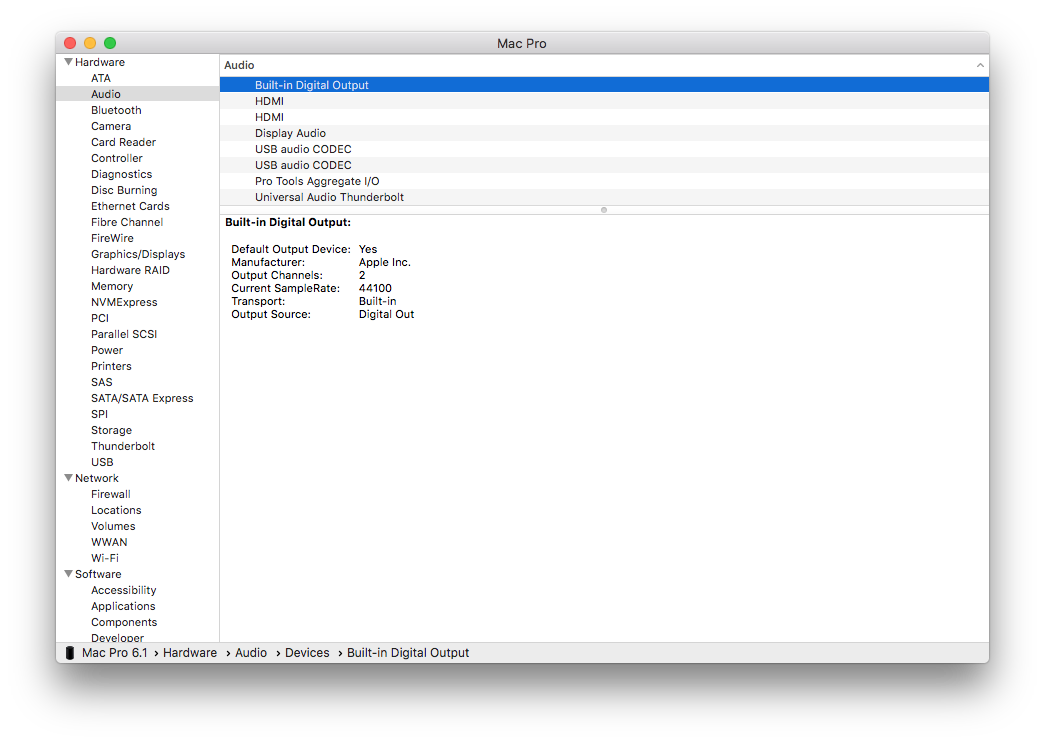Select Display Audio device row
Screen dimensions: 1045x743
tap(604, 133)
